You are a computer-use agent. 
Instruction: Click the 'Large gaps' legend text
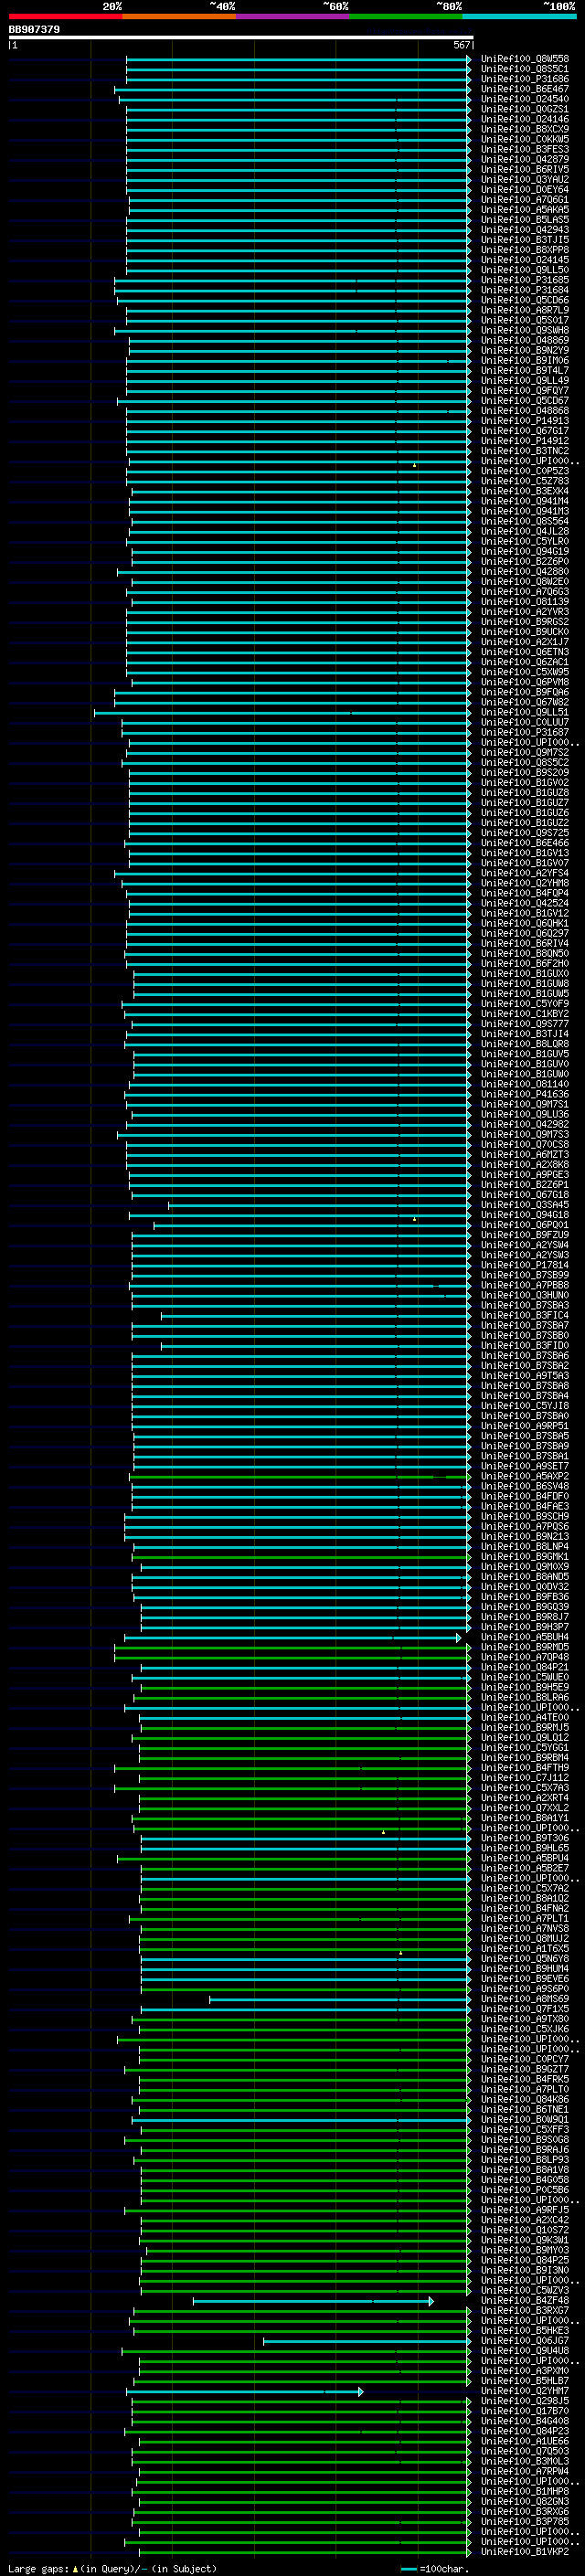coord(38,2568)
